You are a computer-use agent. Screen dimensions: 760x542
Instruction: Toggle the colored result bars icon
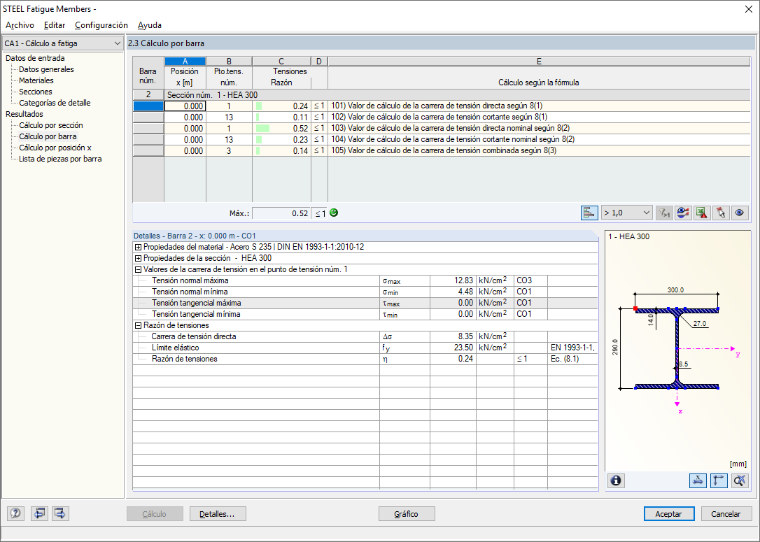tap(589, 213)
